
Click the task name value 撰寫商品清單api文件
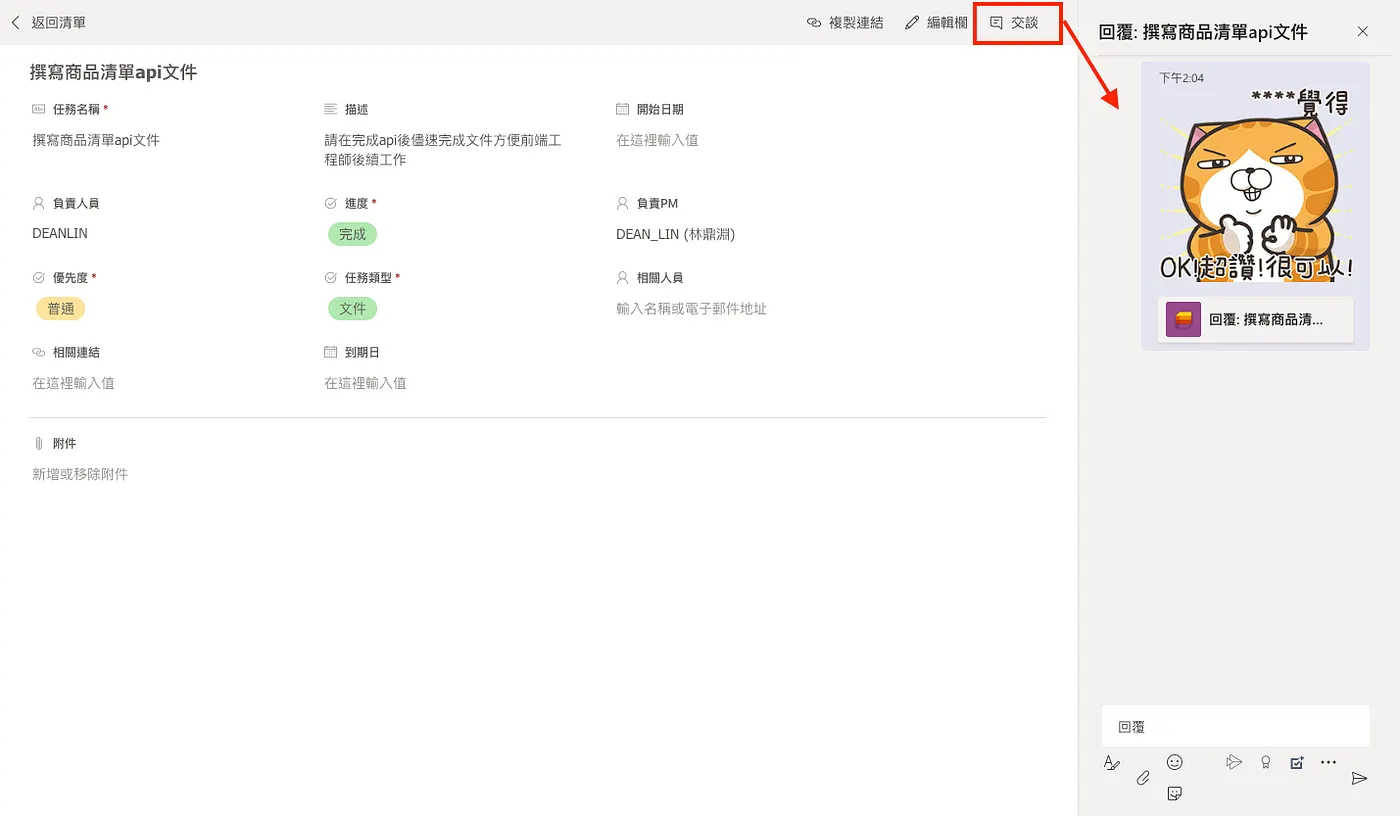(96, 140)
